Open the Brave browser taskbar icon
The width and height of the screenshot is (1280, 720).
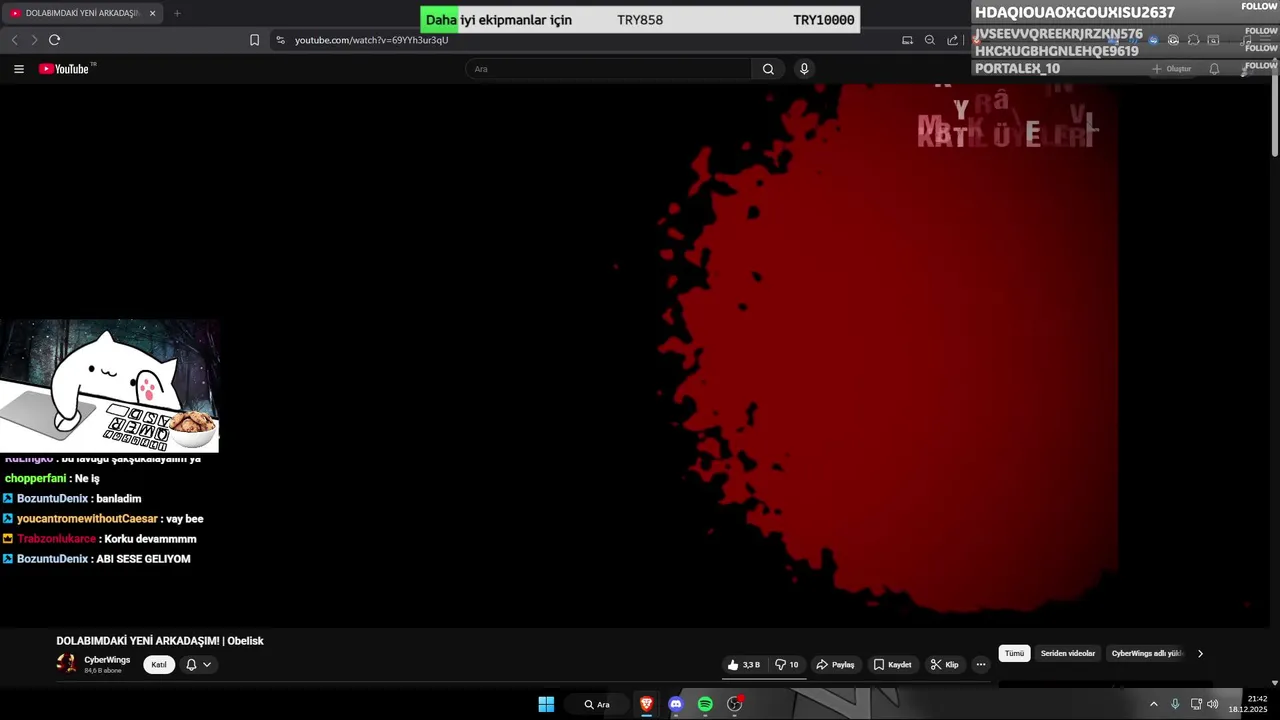click(646, 704)
